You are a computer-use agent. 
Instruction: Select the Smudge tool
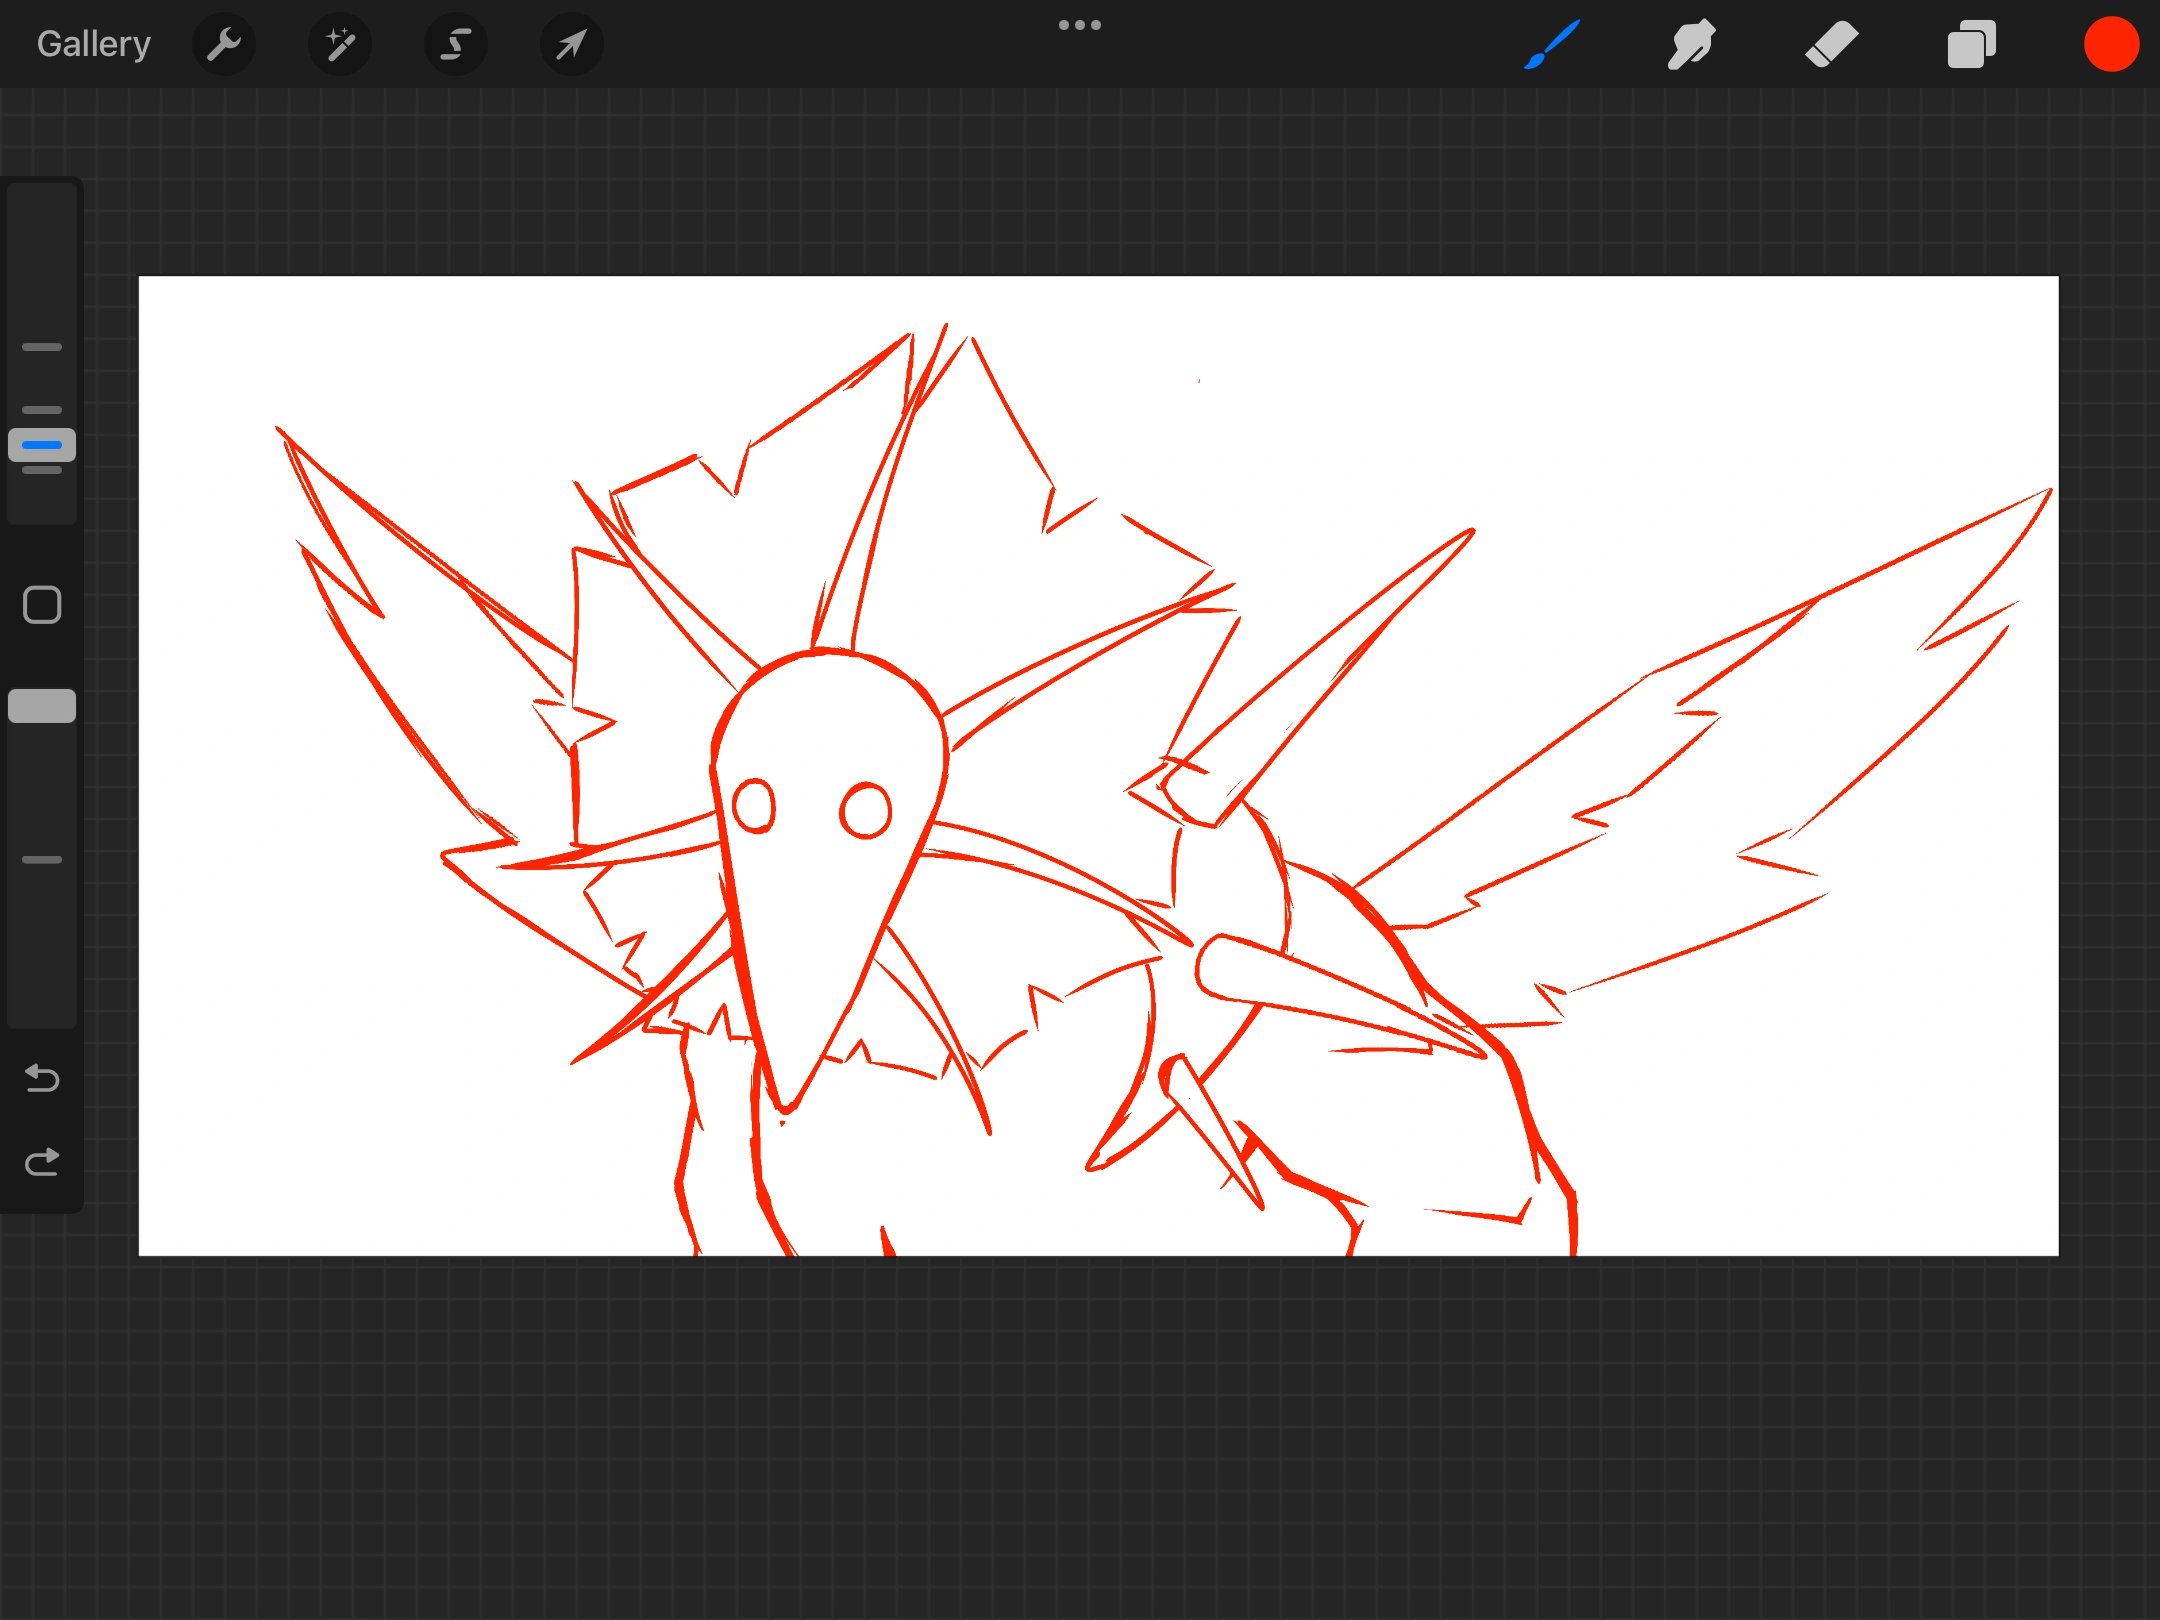(x=1691, y=43)
